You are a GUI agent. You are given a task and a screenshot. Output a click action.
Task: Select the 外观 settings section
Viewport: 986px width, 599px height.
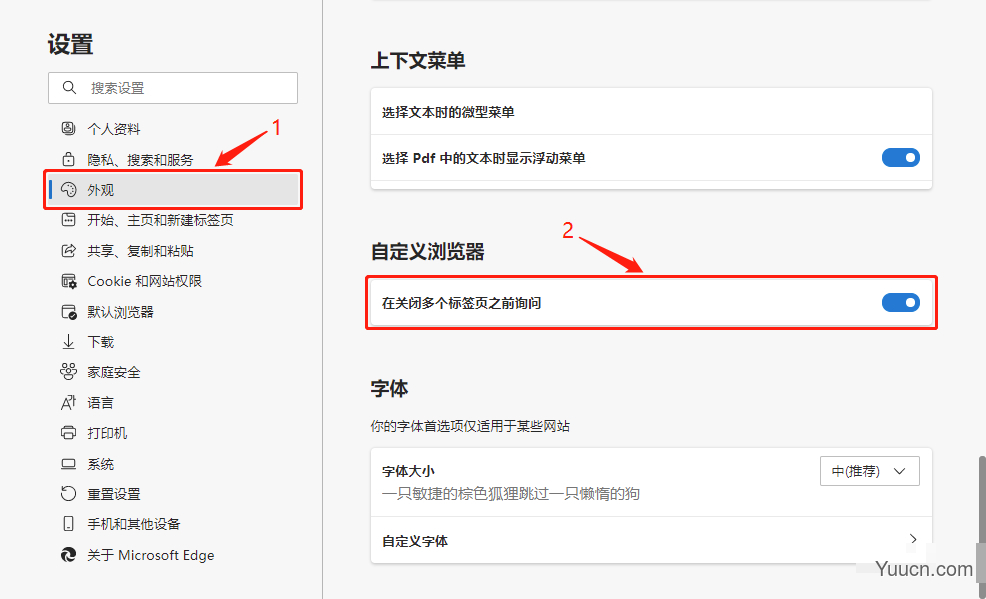173,189
